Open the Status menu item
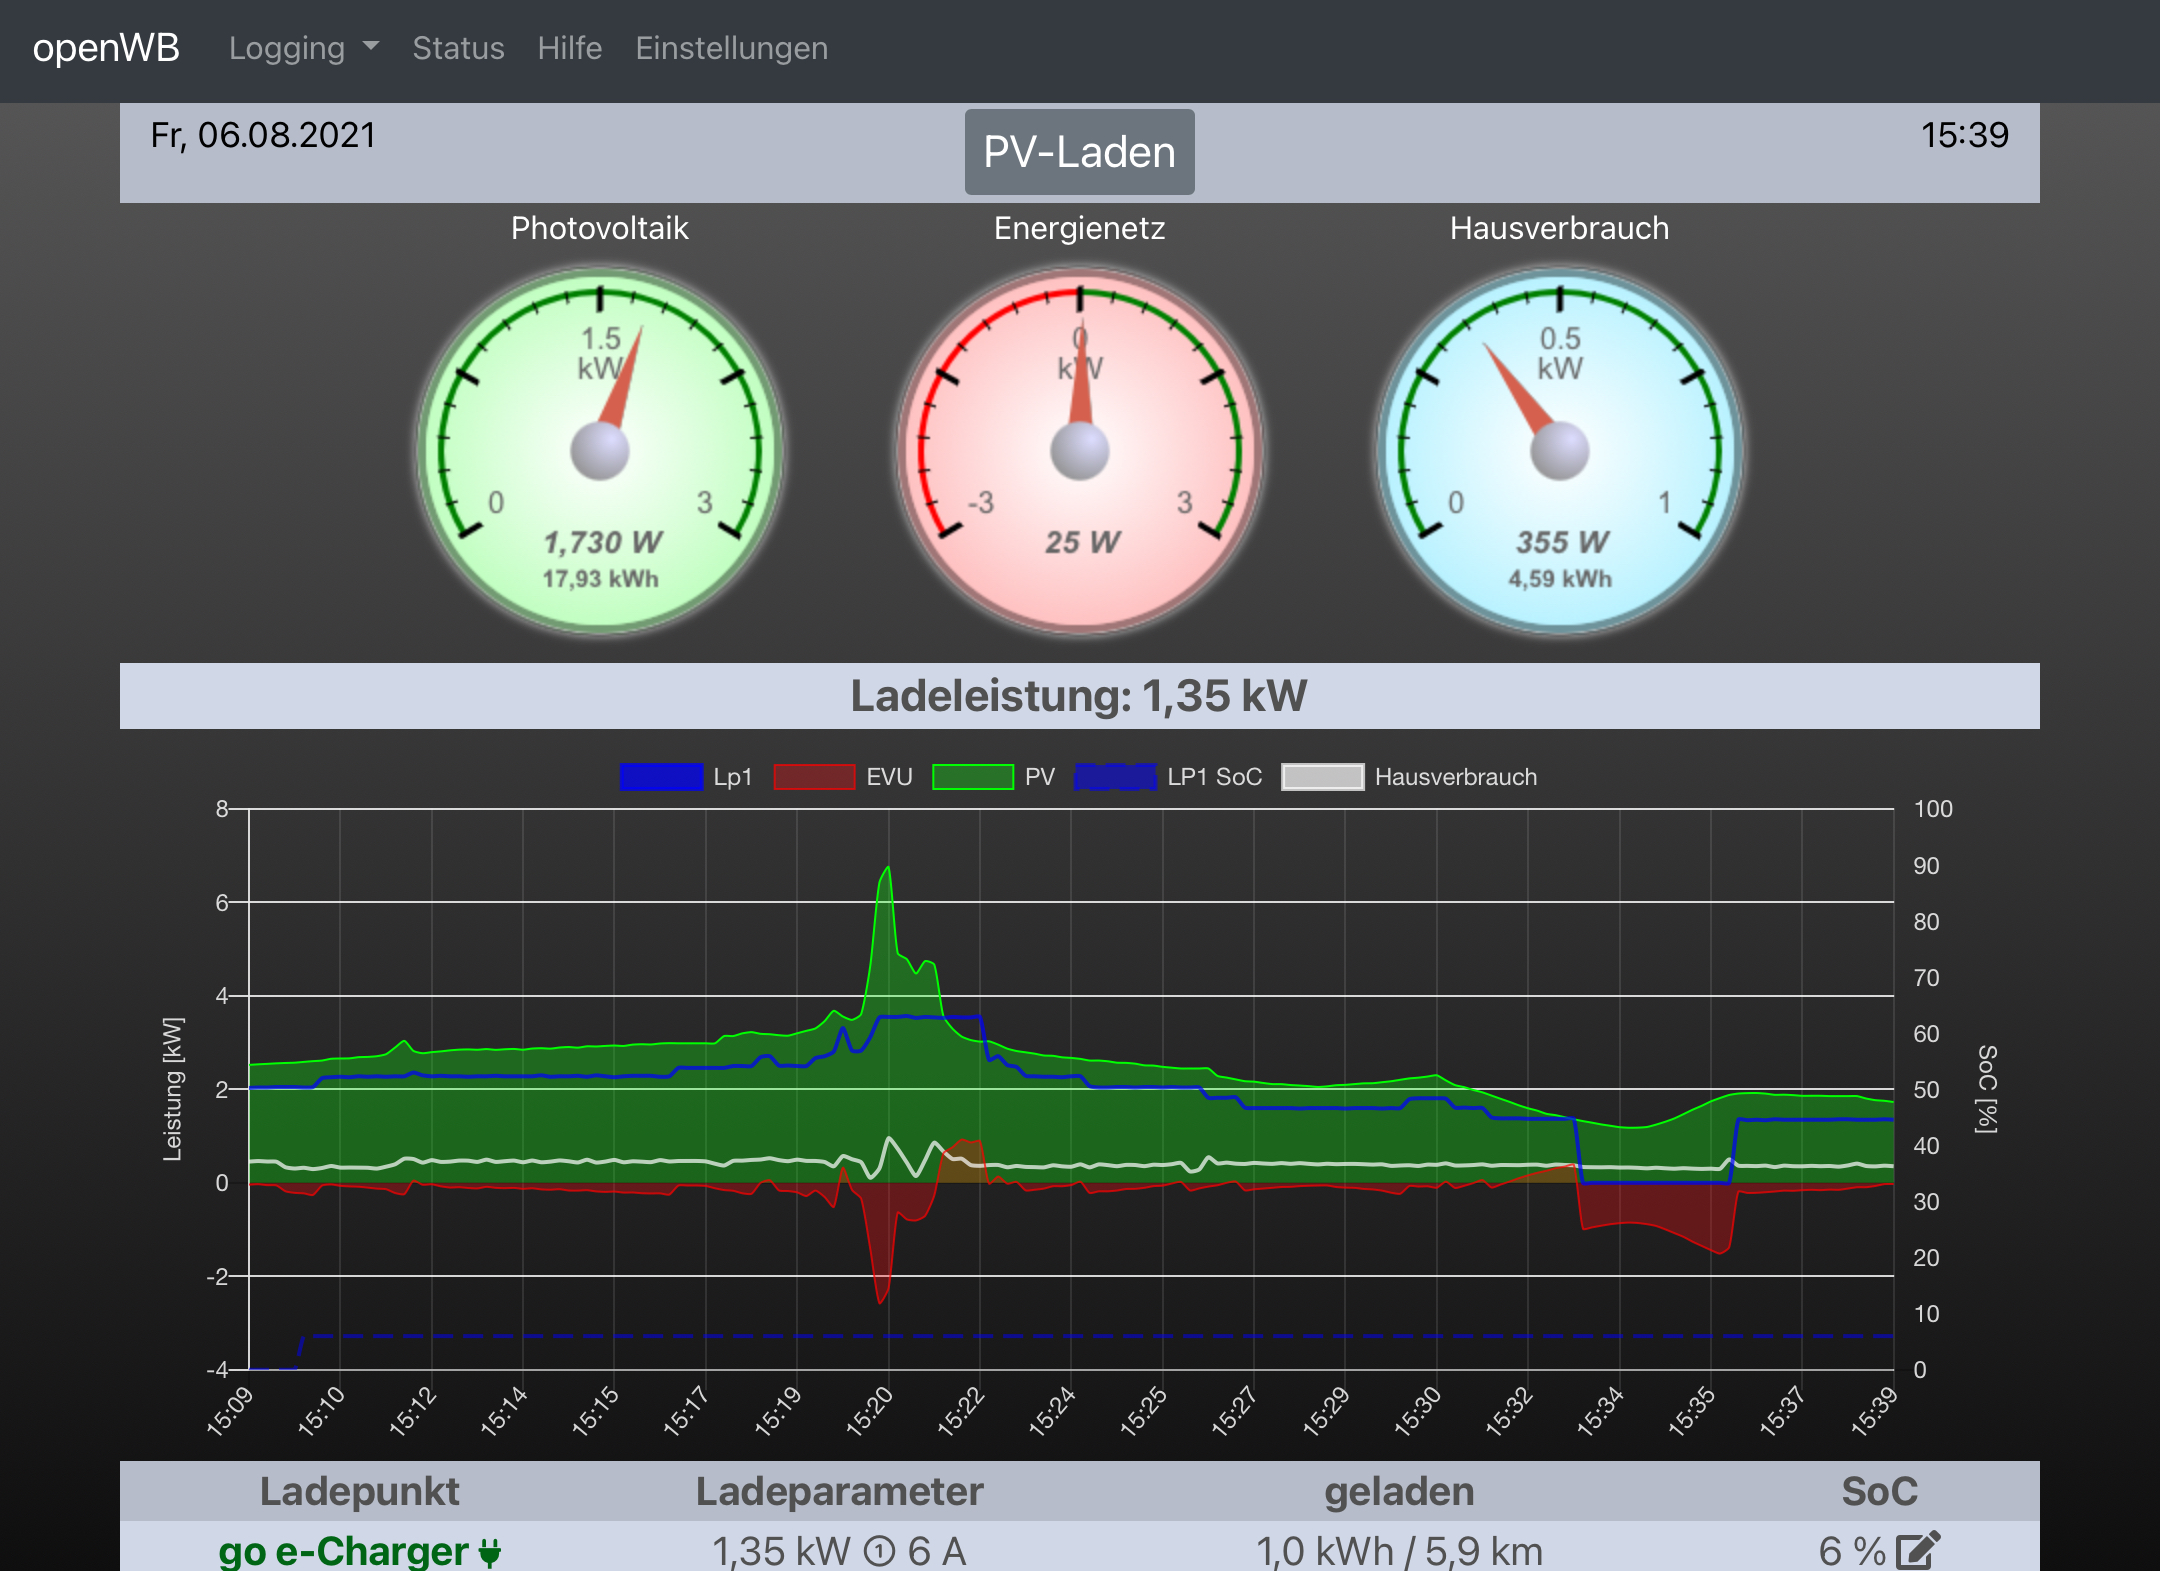Image resolution: width=2160 pixels, height=1571 pixels. point(458,48)
